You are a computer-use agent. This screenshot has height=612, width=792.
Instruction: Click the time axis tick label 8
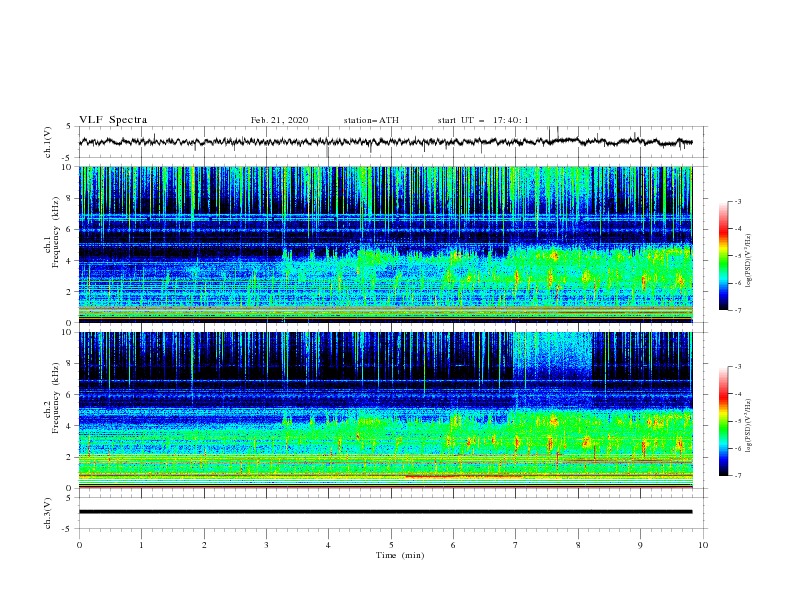click(578, 545)
